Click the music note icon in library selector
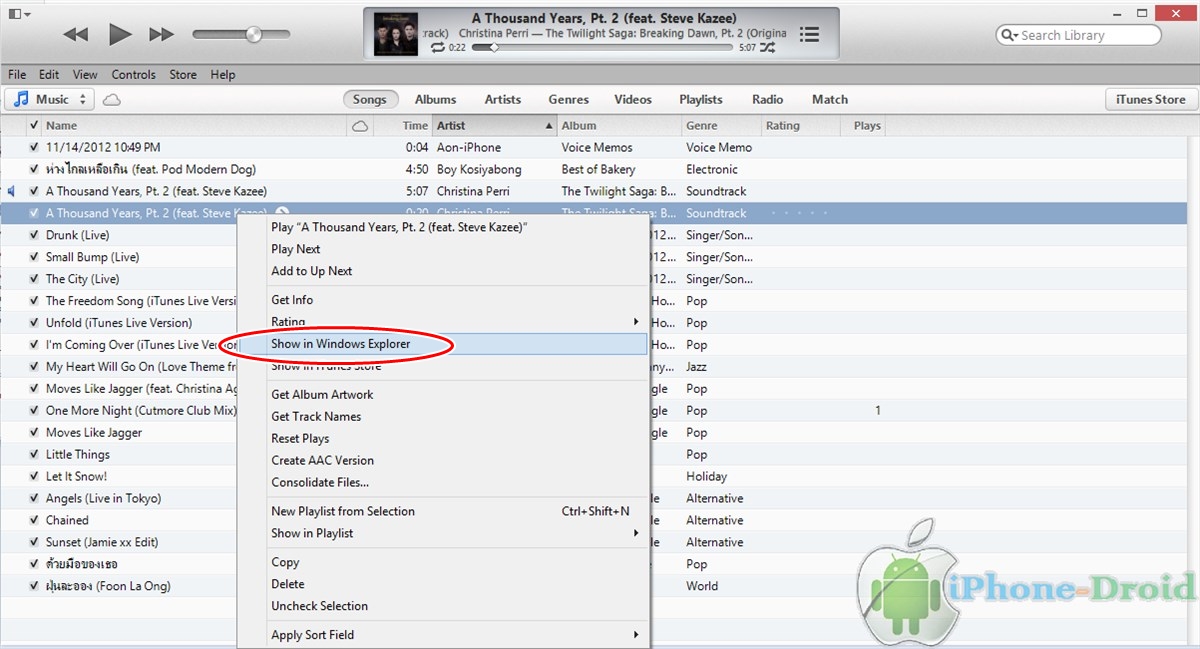 [22, 99]
